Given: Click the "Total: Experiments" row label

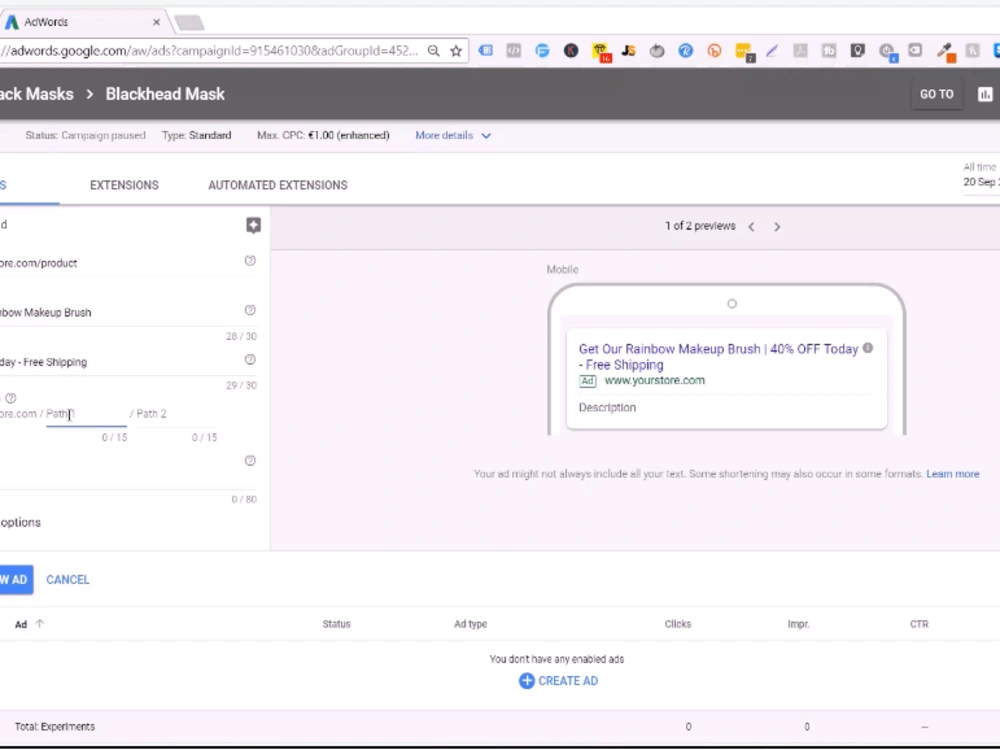Looking at the screenshot, I should [55, 726].
